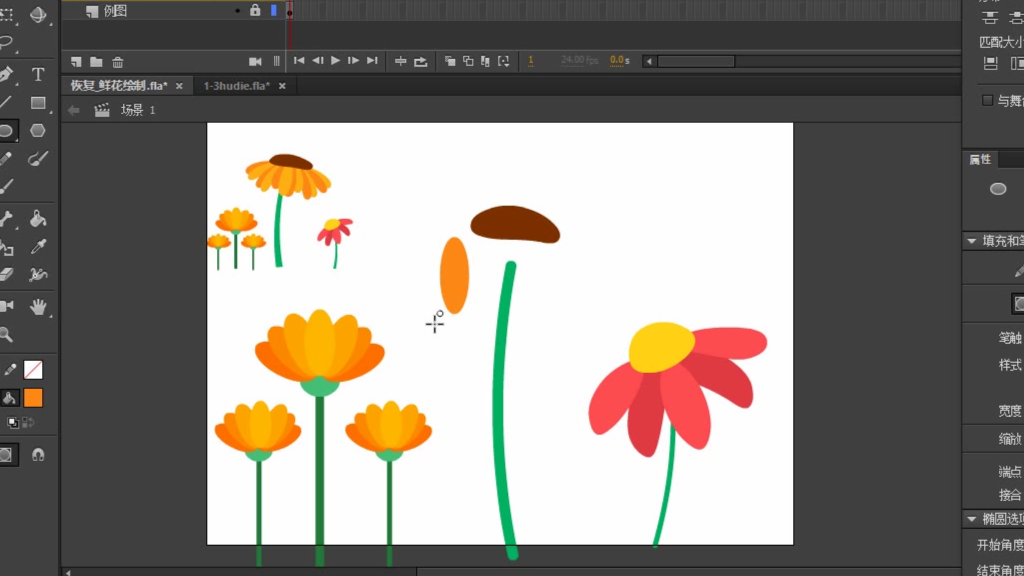Select the Zoom magnifier tool
The width and height of the screenshot is (1024, 576).
pyautogui.click(x=7, y=335)
